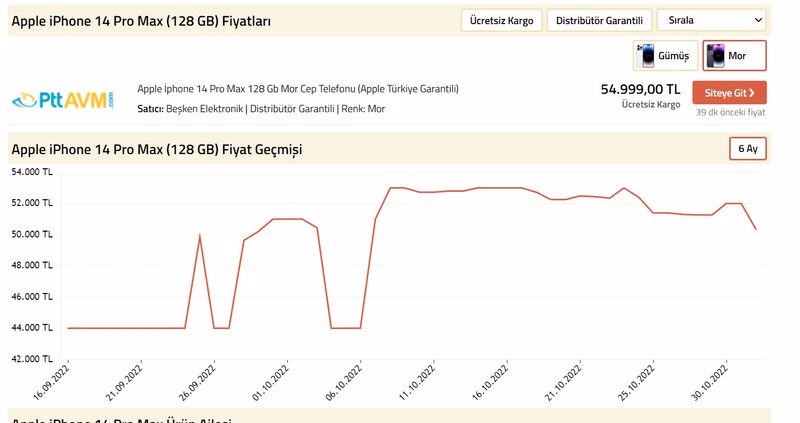This screenshot has width=800, height=423.
Task: Click the 42.000 TL axis label
Action: tap(32, 359)
